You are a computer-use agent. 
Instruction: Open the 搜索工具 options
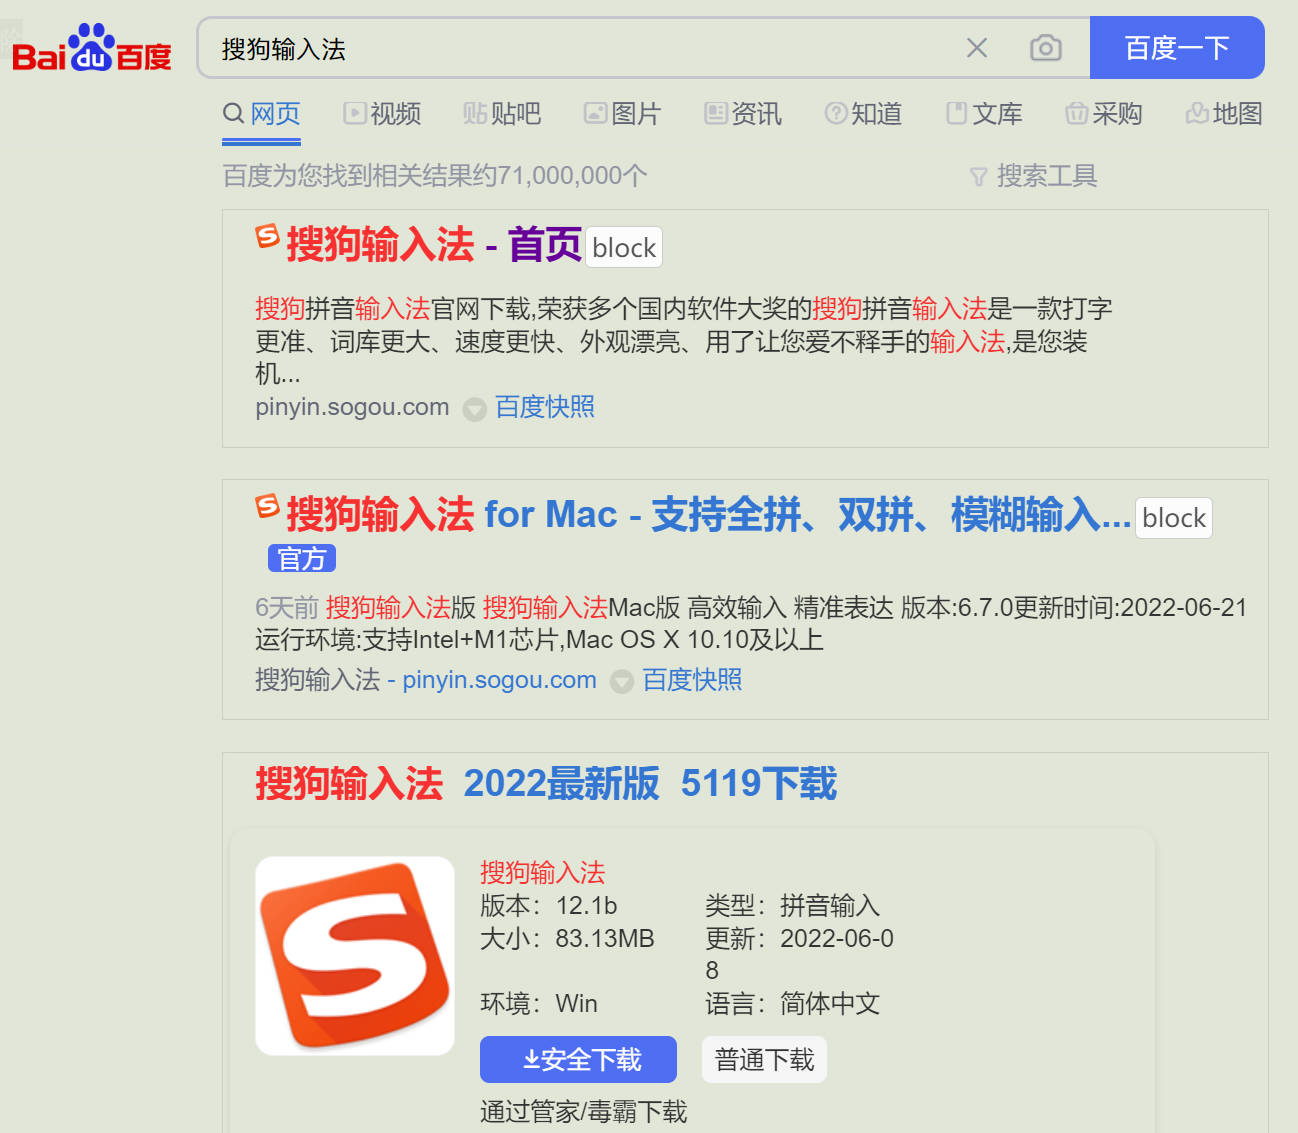pyautogui.click(x=1046, y=176)
